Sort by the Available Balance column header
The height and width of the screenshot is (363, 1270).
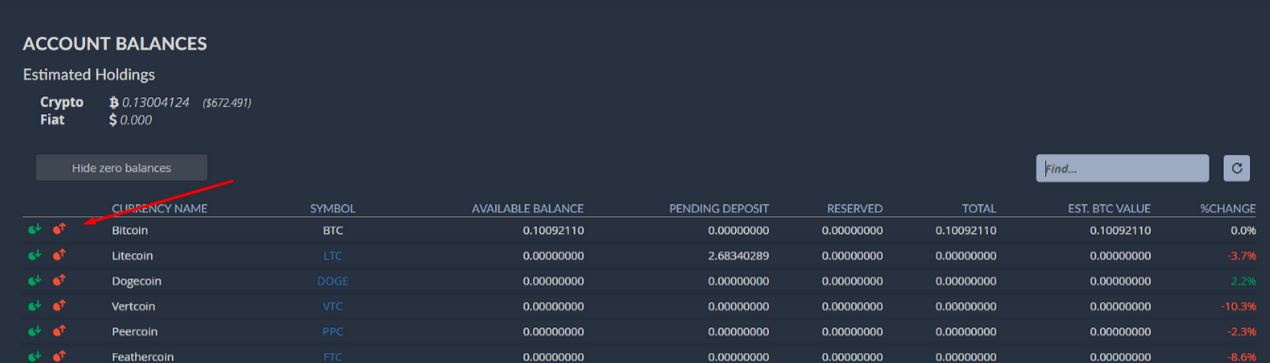528,208
